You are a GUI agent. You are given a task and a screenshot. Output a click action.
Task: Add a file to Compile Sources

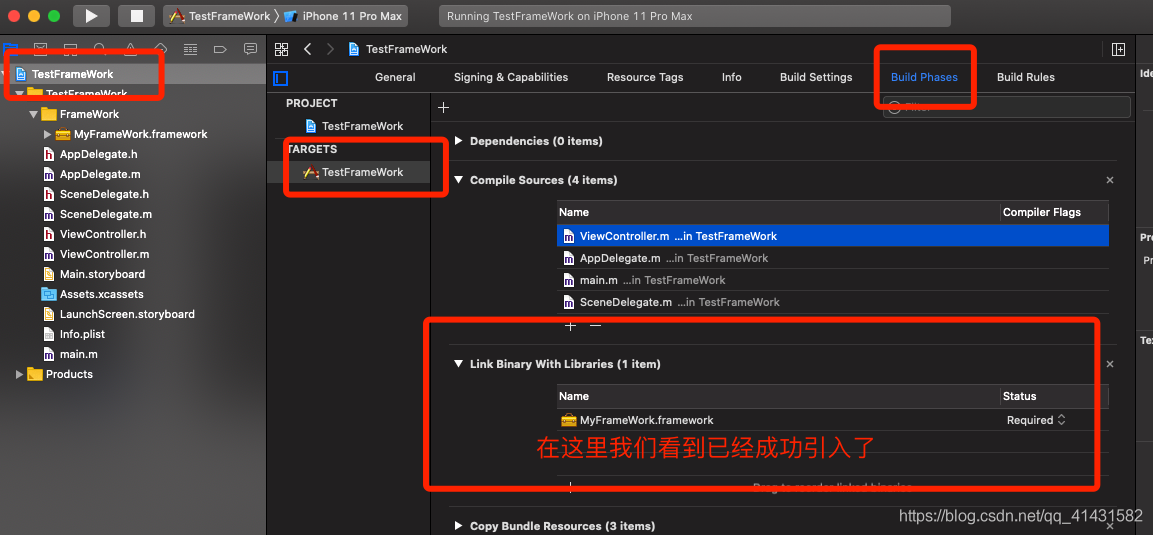coord(571,326)
